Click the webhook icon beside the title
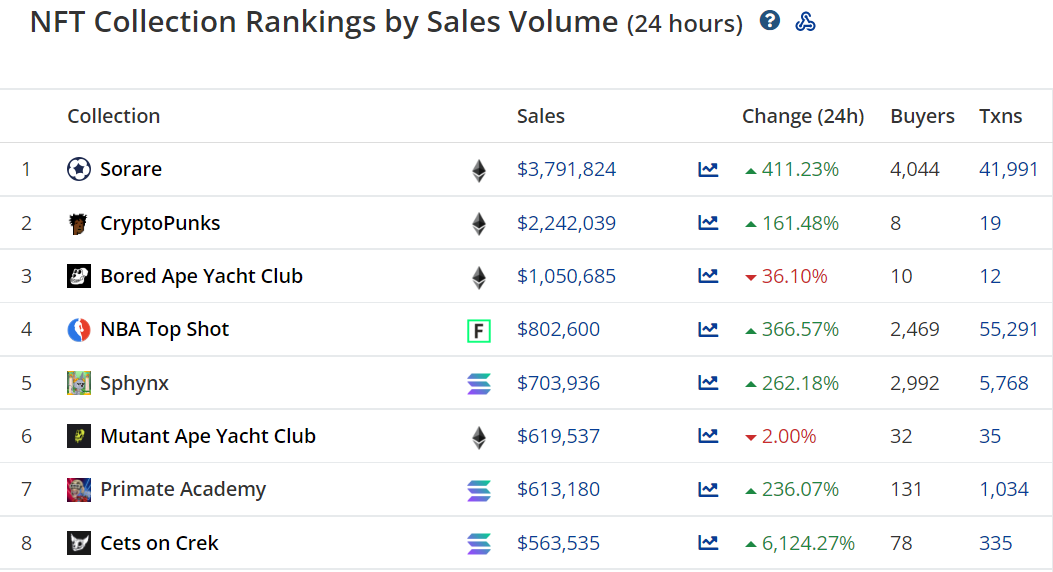 click(x=805, y=21)
